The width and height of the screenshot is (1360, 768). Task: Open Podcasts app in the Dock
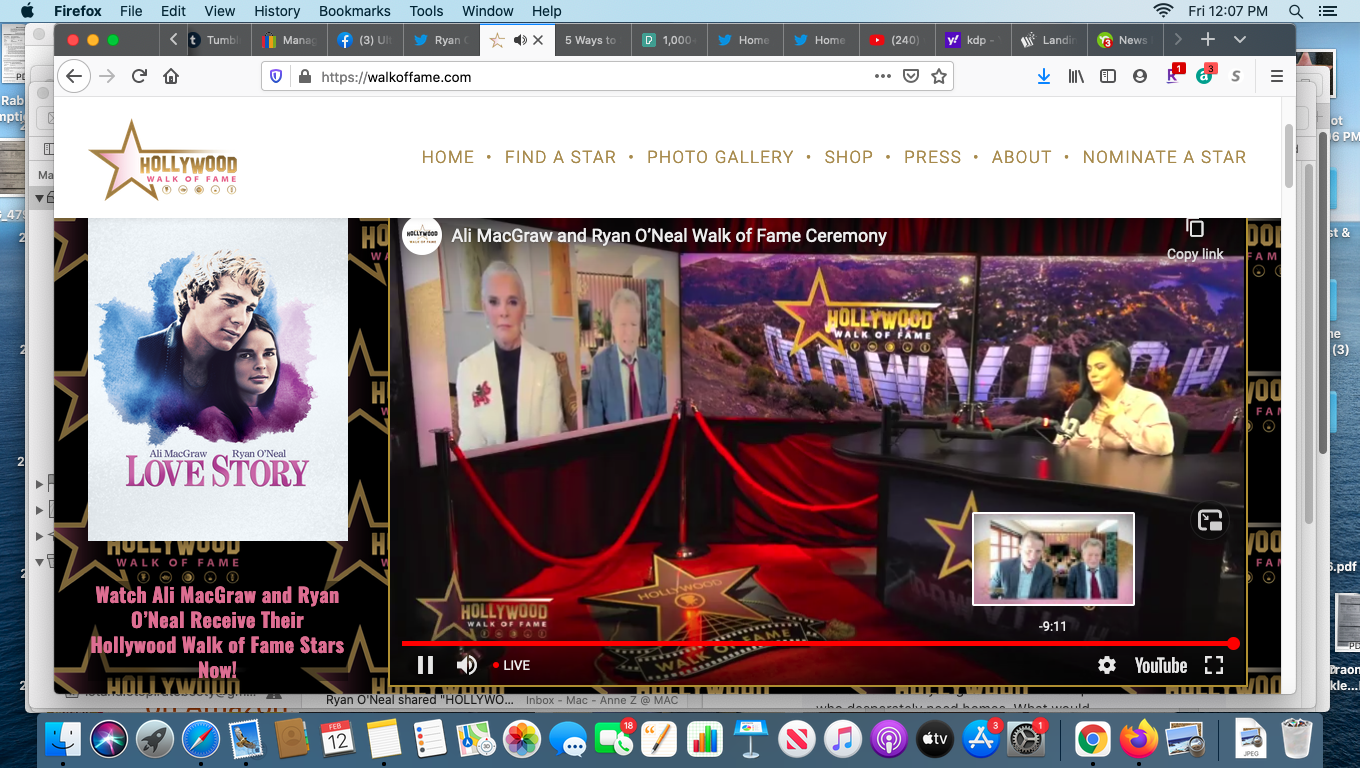click(x=888, y=740)
